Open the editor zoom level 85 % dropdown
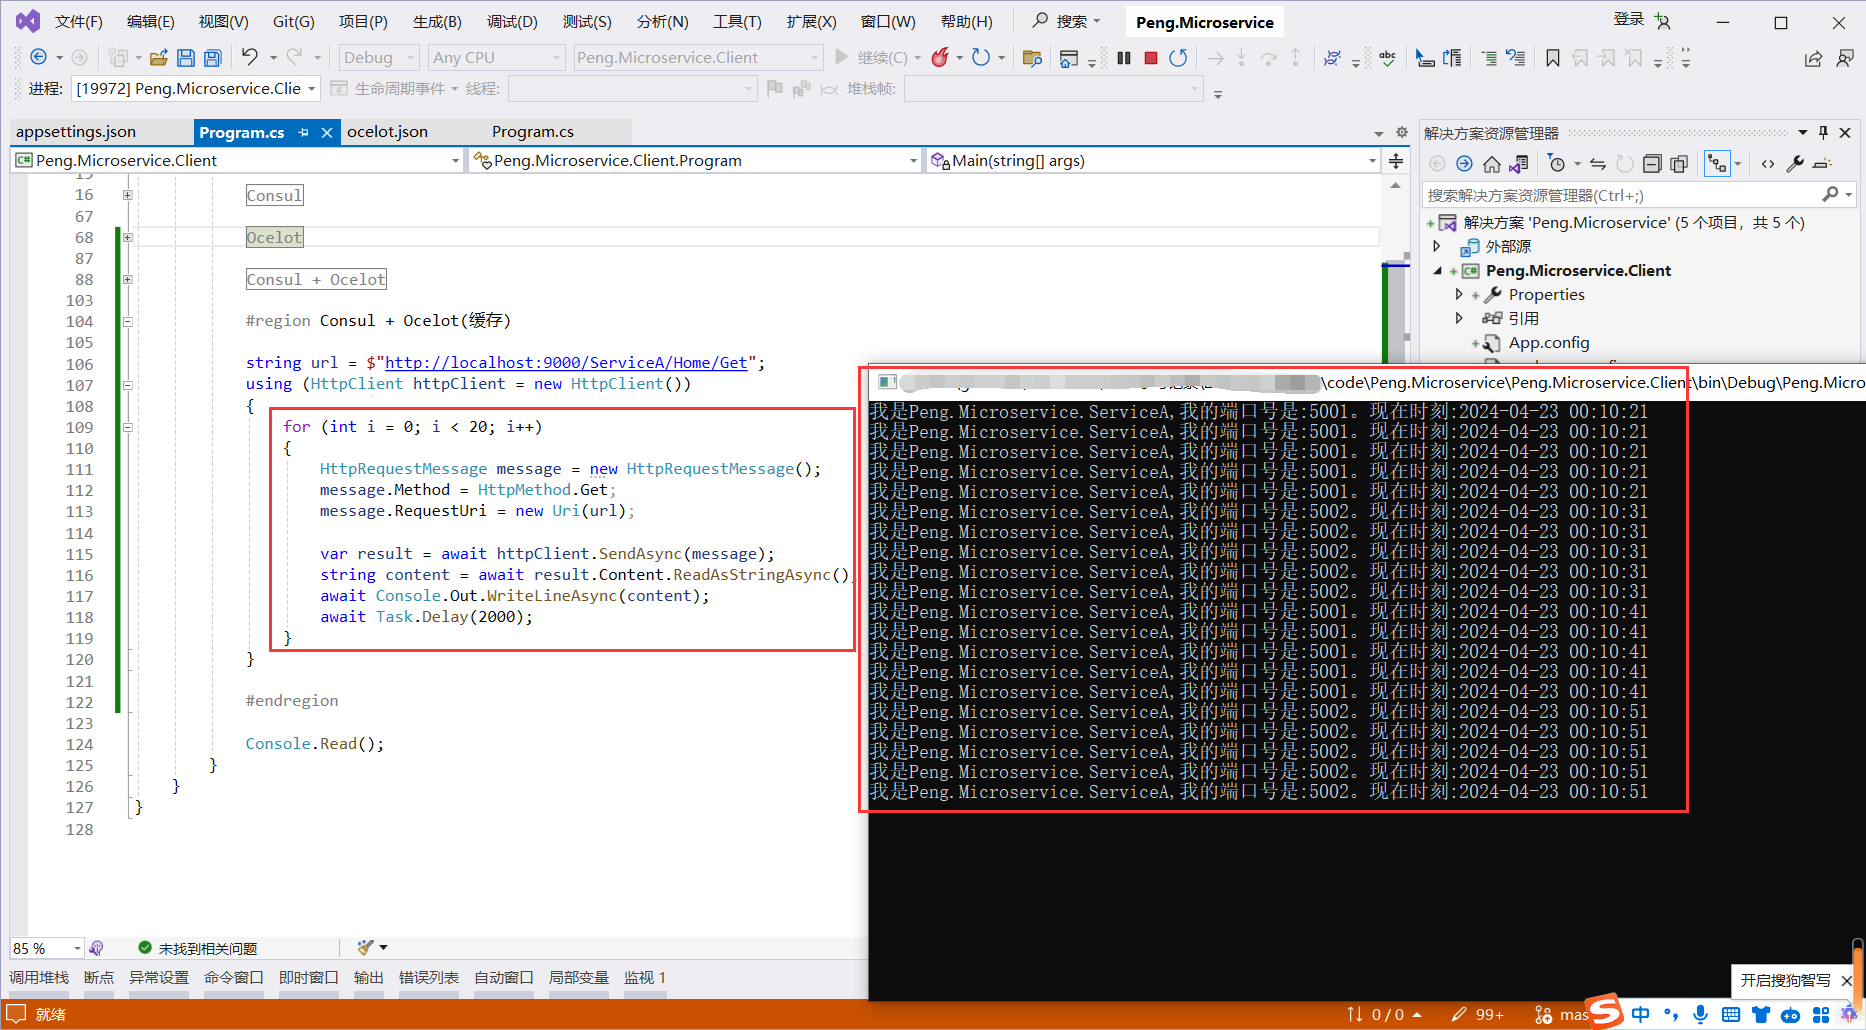This screenshot has height=1030, width=1866. (47, 948)
